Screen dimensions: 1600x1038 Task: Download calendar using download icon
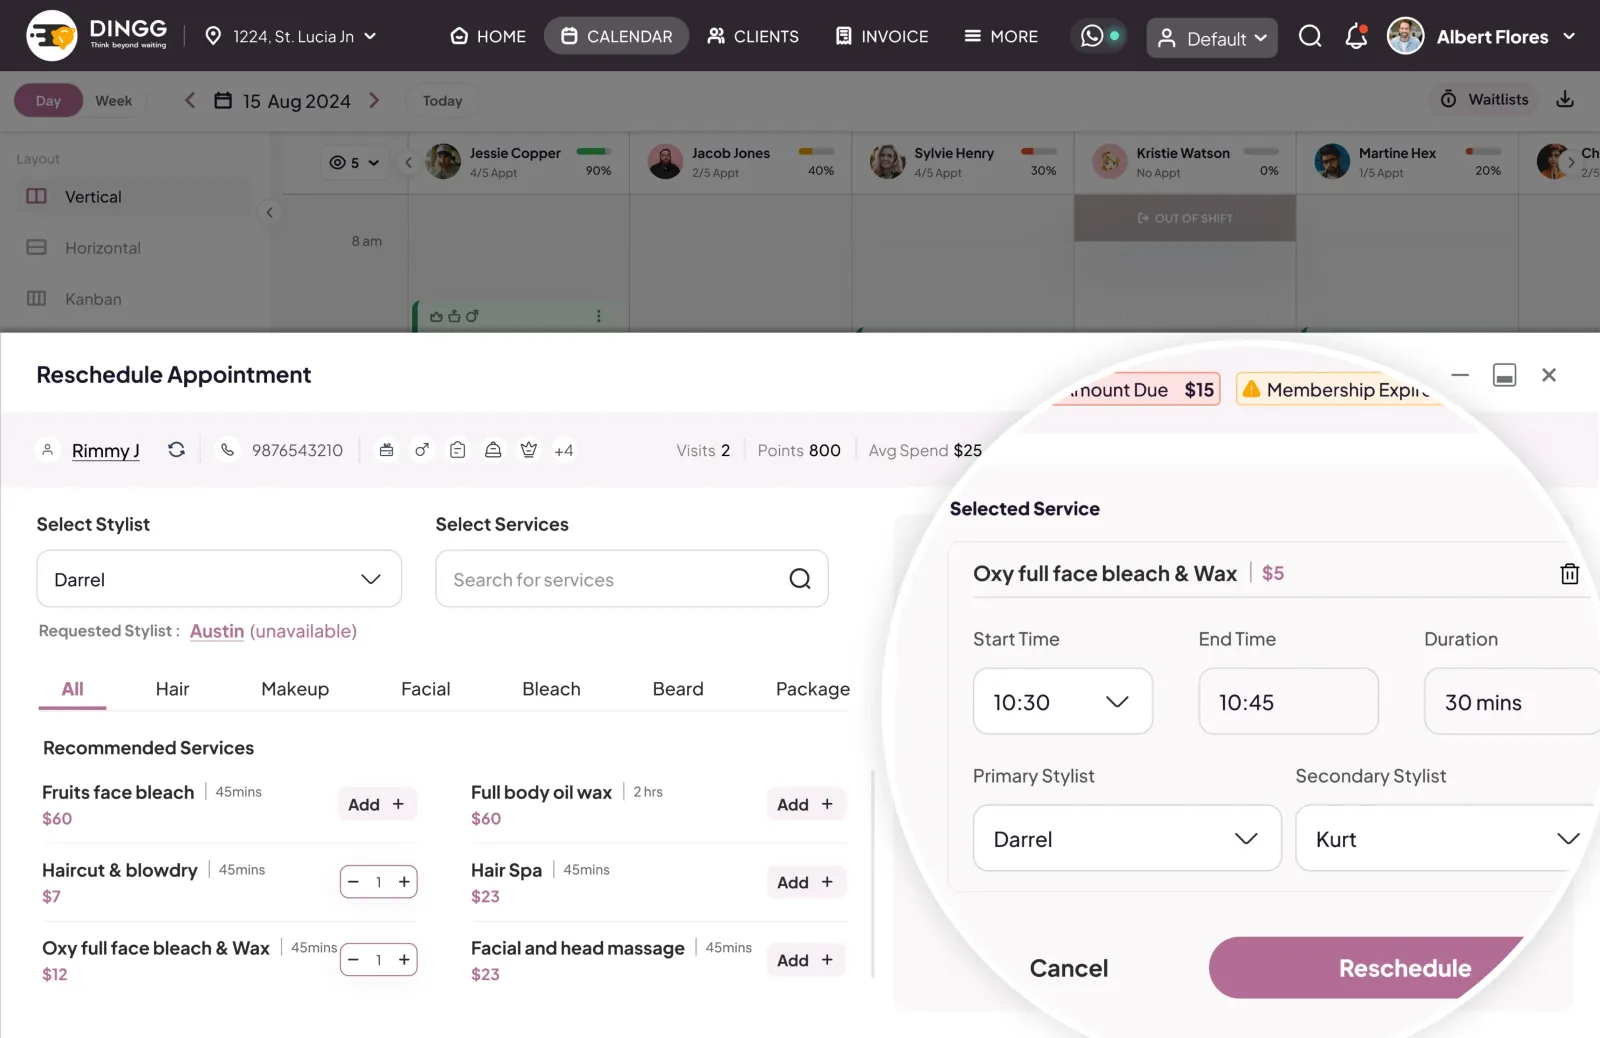1565,99
